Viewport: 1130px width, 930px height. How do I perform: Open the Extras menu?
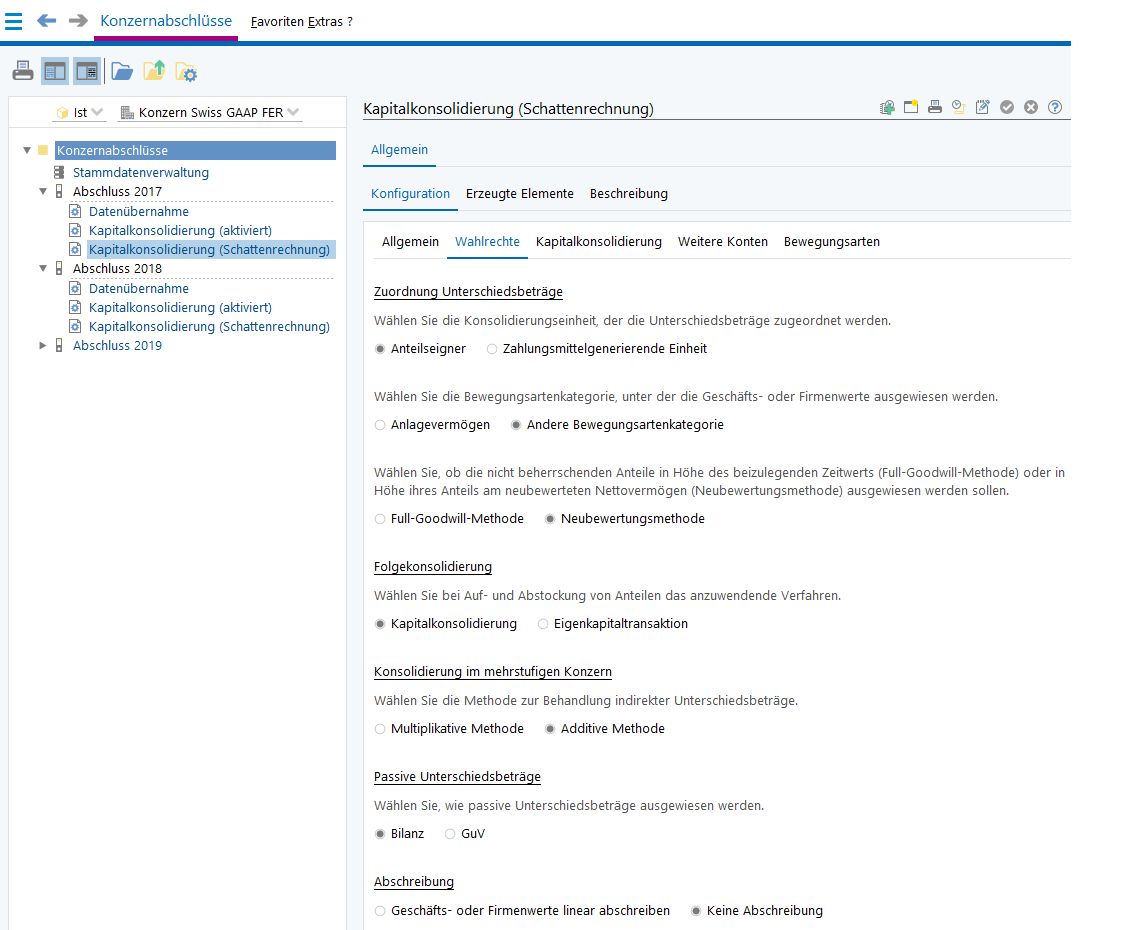[325, 22]
